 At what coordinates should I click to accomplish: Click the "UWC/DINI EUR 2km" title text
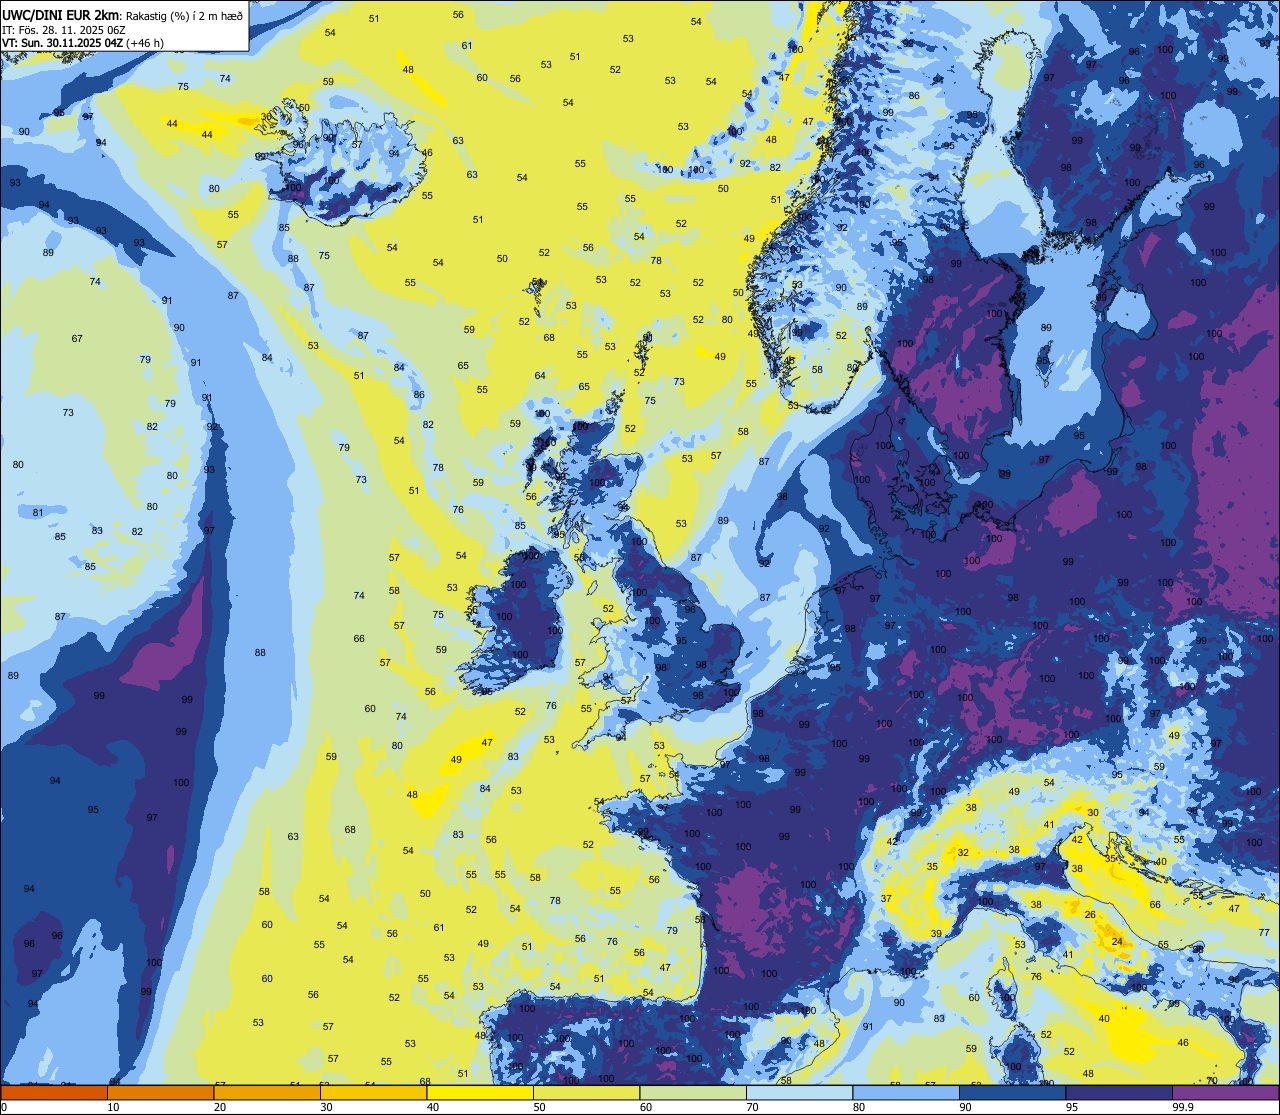pos(60,15)
